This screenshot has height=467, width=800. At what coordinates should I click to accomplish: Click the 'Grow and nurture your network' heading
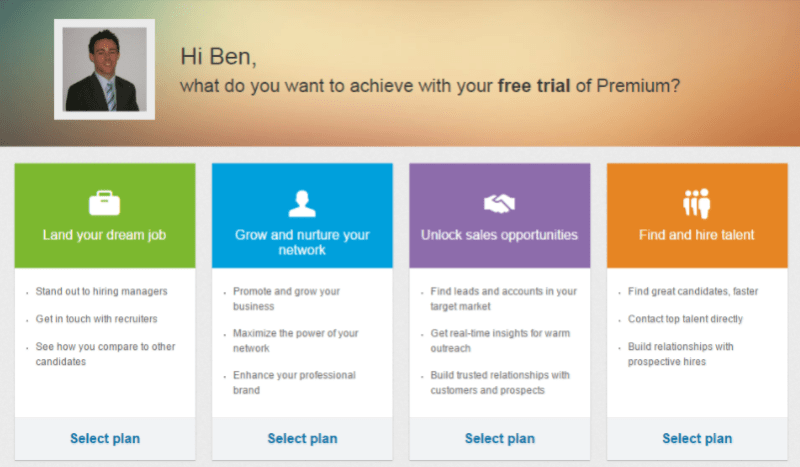(301, 242)
